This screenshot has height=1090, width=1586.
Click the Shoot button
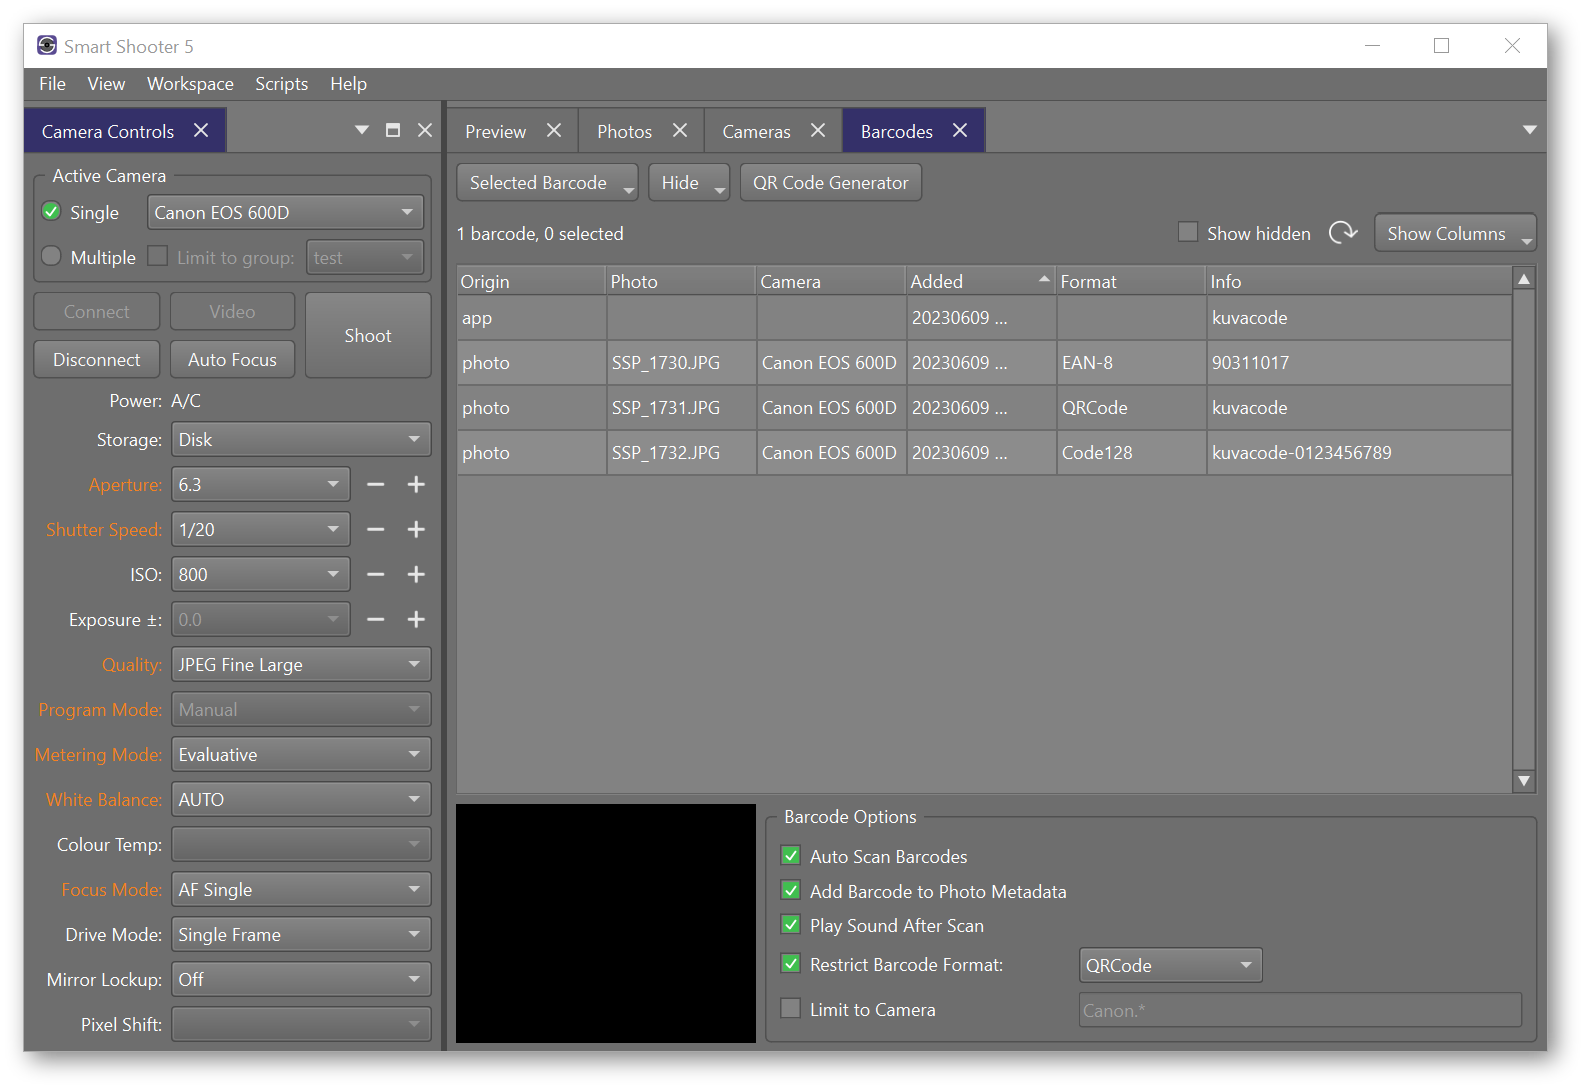coord(368,336)
